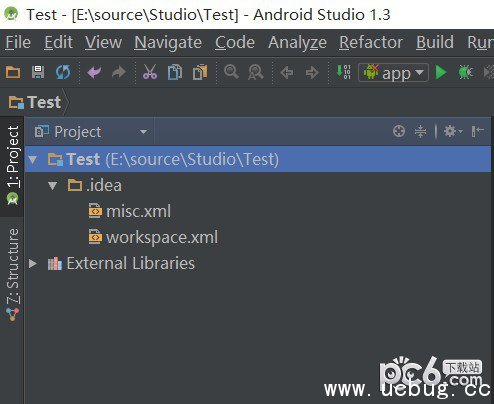Open the View menu
Viewport: 494px width, 404px height.
point(103,43)
